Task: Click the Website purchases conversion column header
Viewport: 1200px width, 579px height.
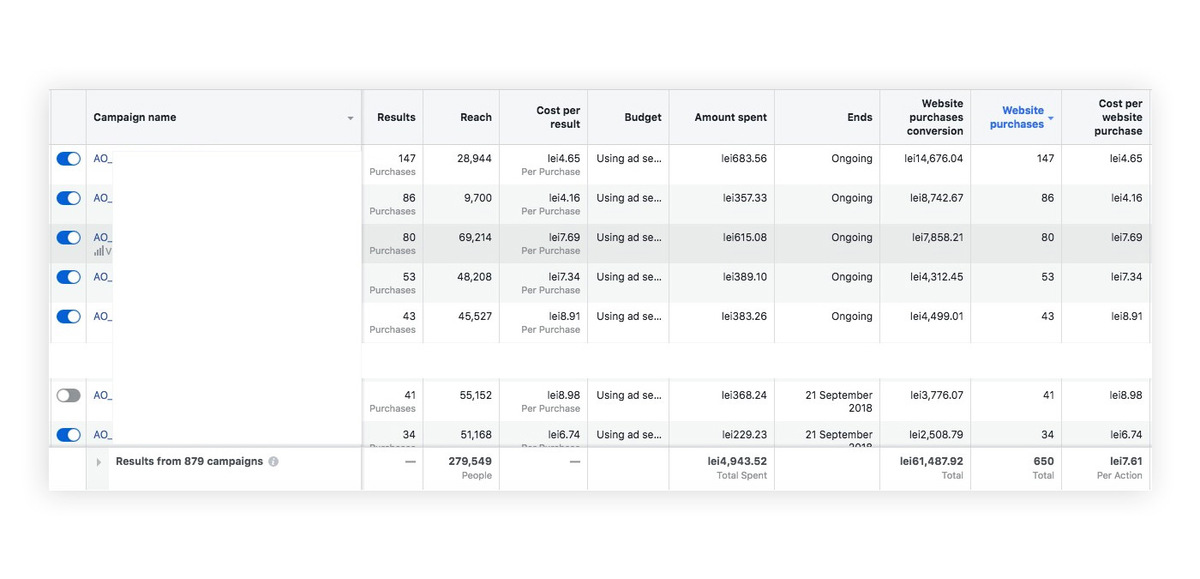Action: pos(935,117)
